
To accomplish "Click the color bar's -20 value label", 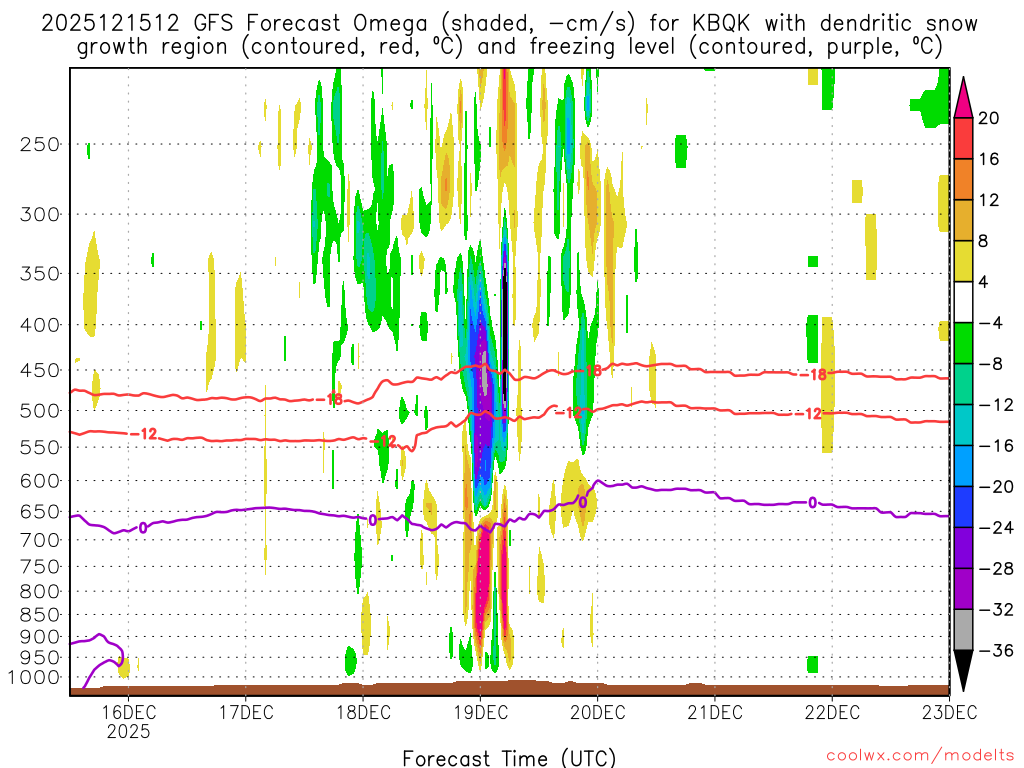I will 996,487.
